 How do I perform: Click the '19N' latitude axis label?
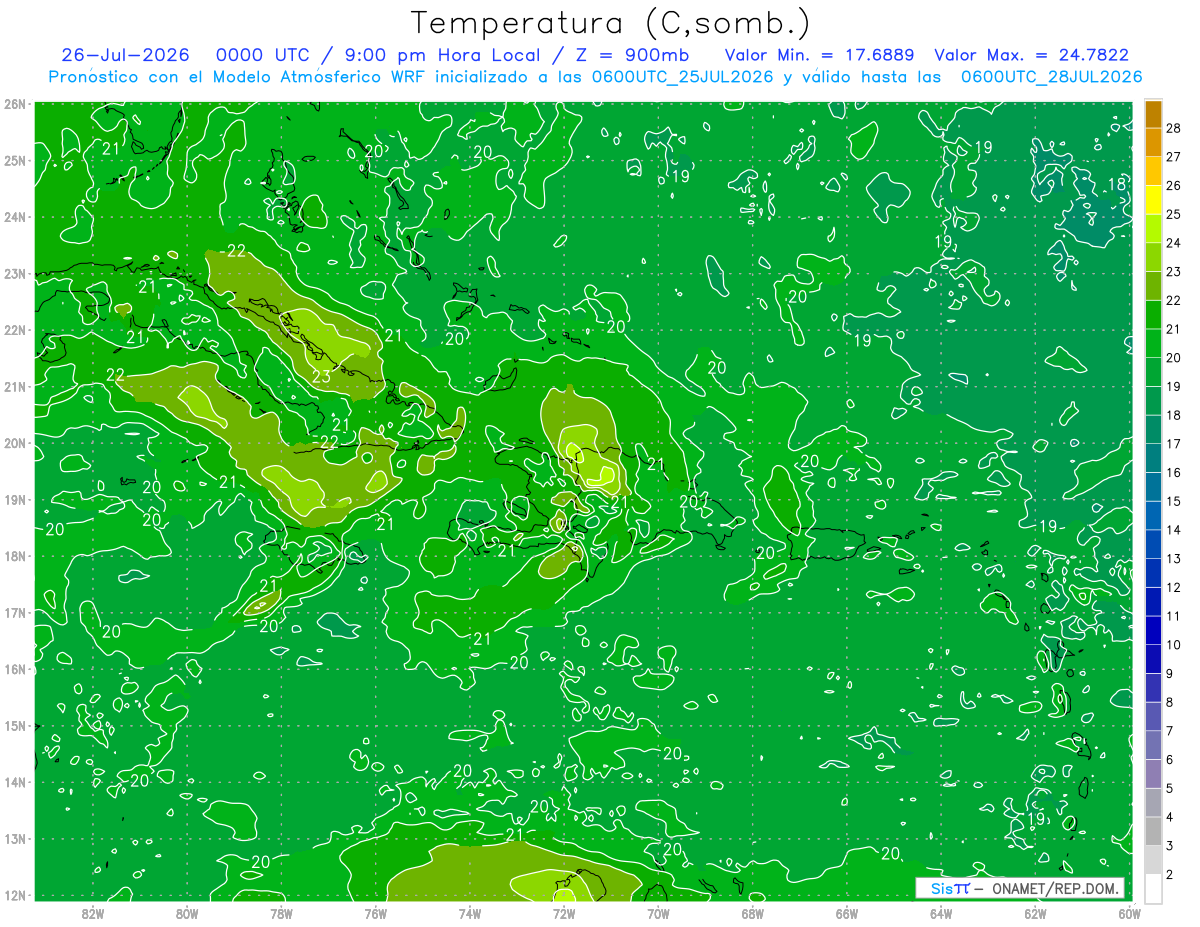point(15,500)
